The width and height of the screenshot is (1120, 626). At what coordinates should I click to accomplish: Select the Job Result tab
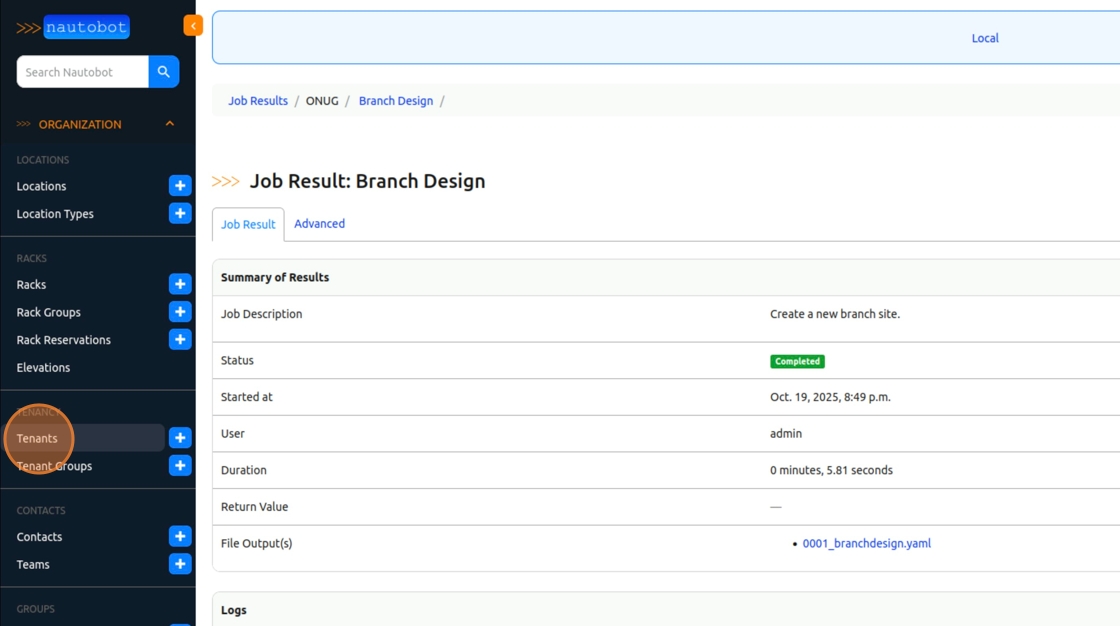point(248,225)
